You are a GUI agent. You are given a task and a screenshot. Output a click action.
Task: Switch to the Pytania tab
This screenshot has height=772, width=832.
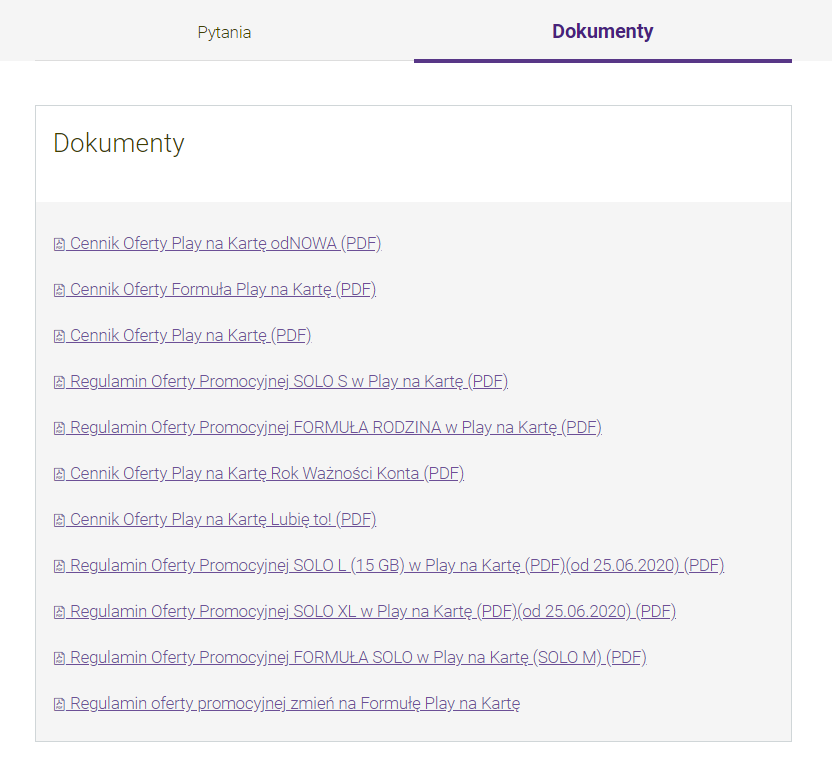[x=224, y=32]
